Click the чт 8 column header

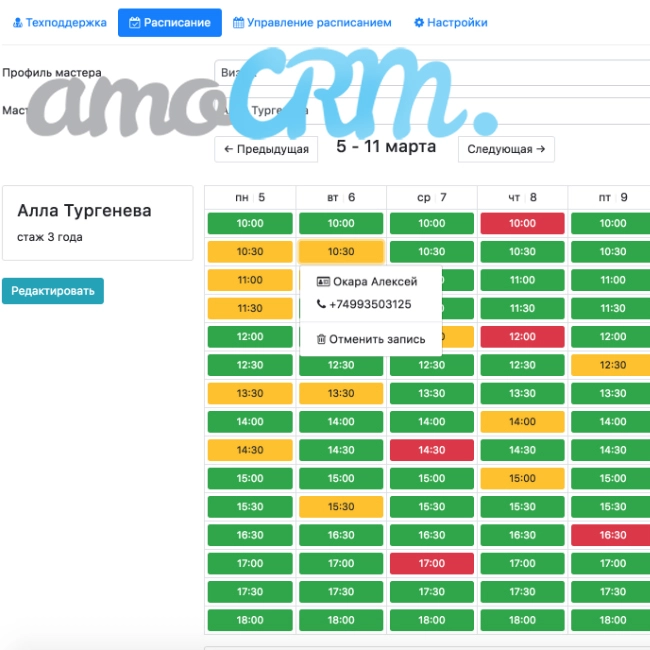(522, 198)
